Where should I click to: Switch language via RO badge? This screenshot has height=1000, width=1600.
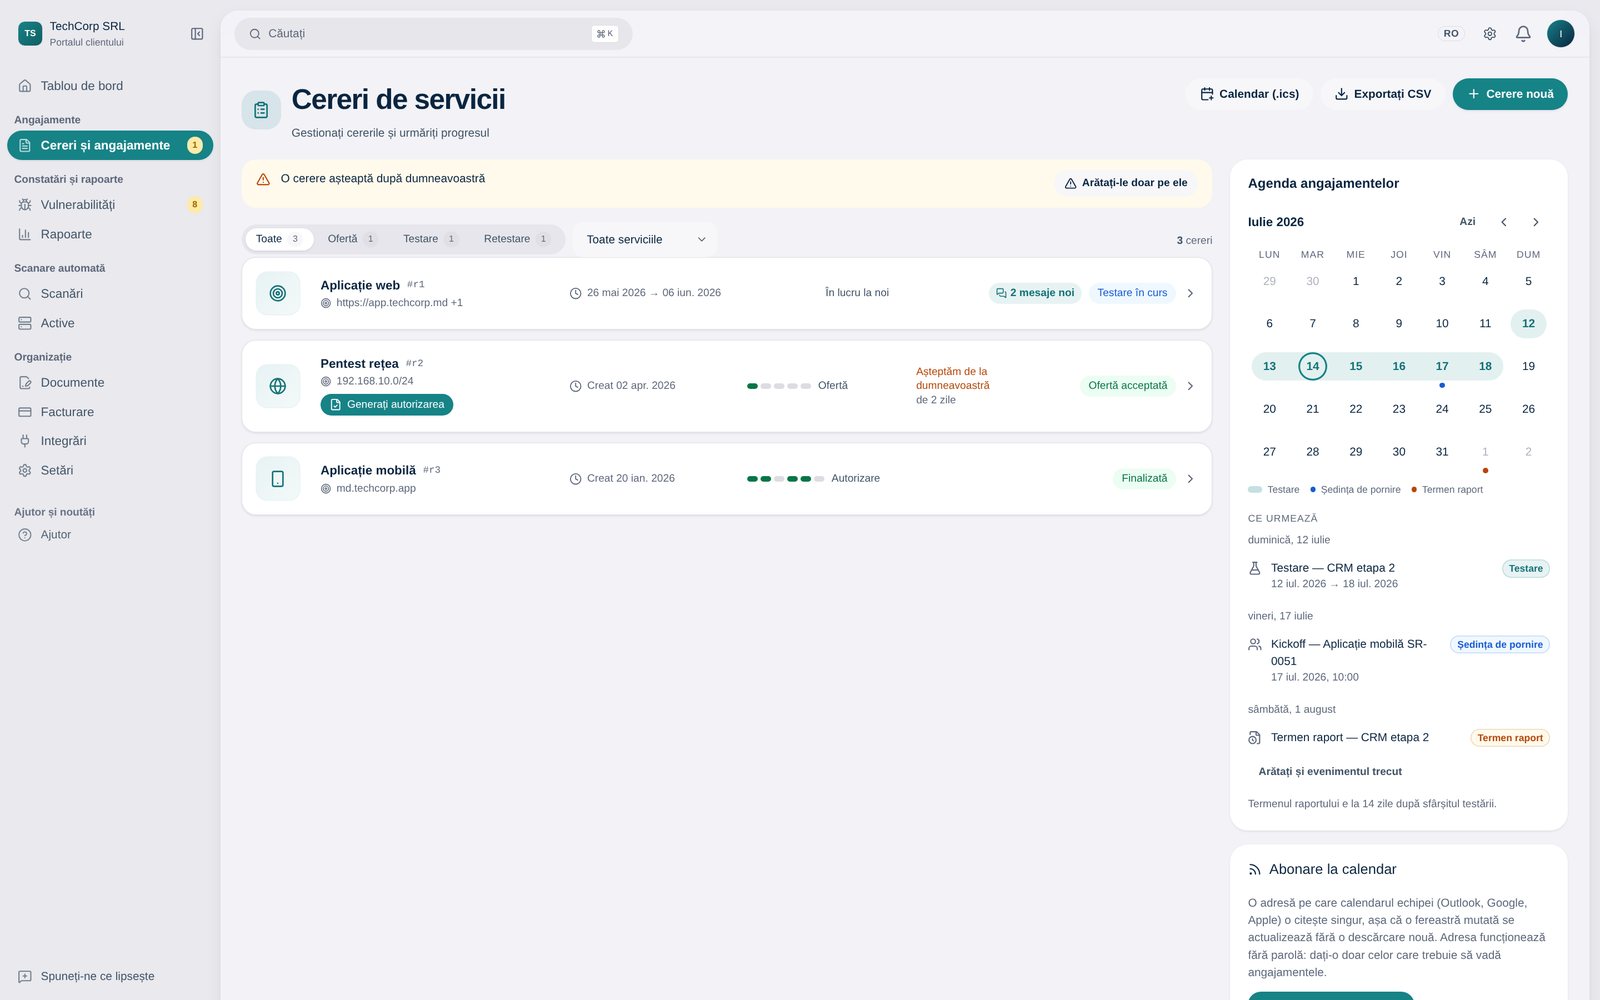(x=1451, y=34)
